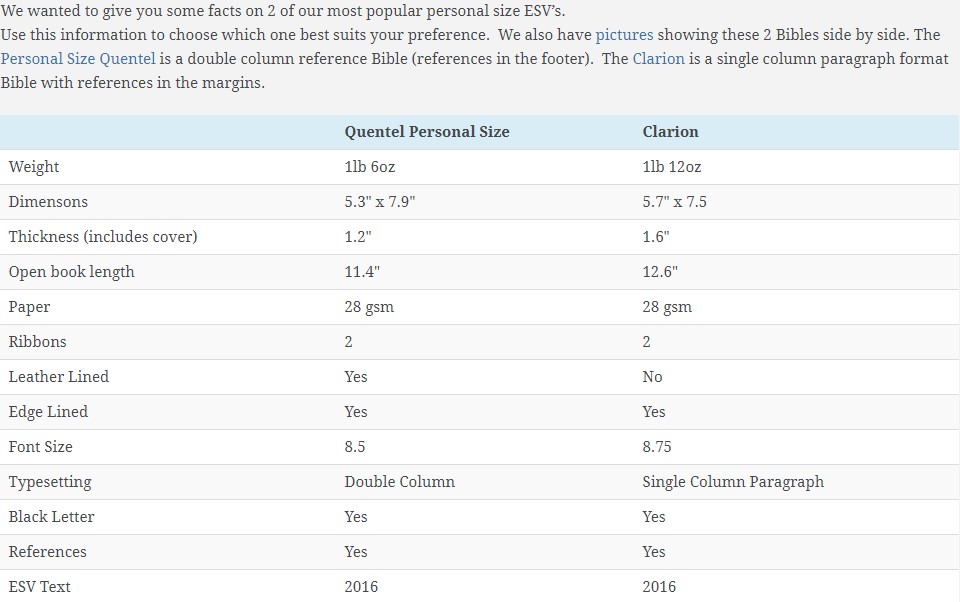Click the "Dimensons" row label
Screen dimensions: 960x602
point(48,202)
